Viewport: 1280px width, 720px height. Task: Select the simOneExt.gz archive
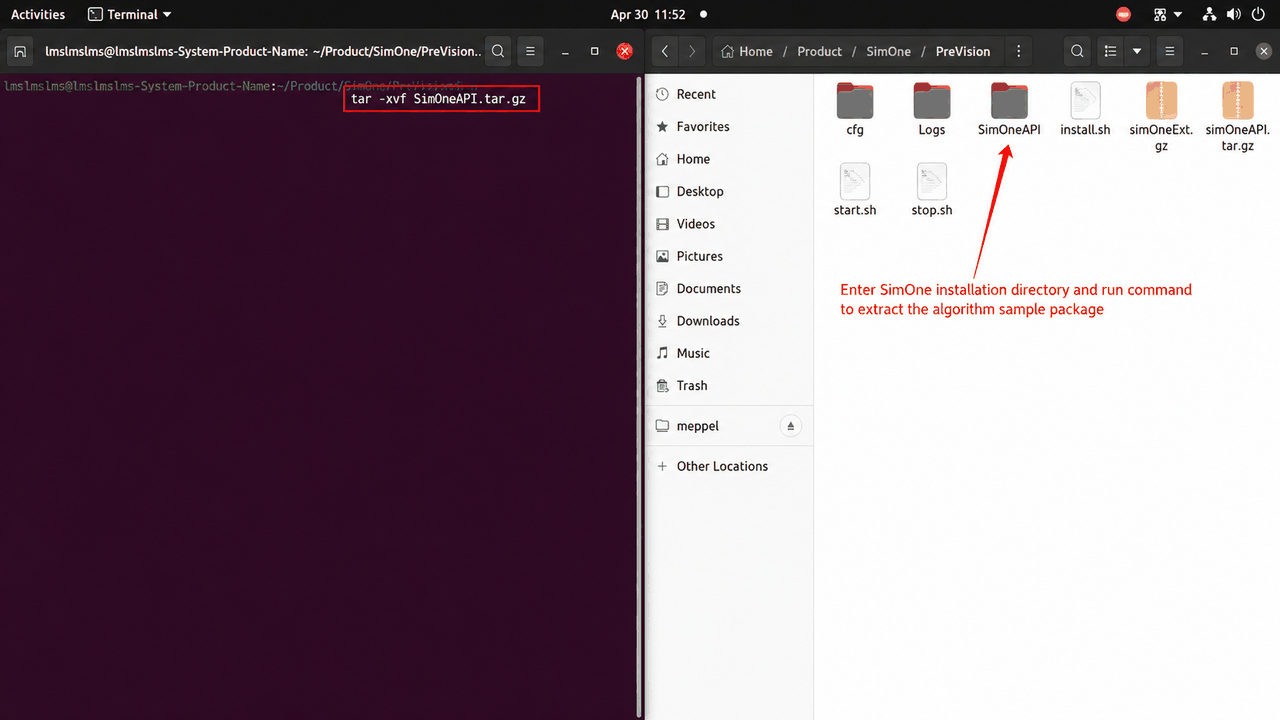1161,117
